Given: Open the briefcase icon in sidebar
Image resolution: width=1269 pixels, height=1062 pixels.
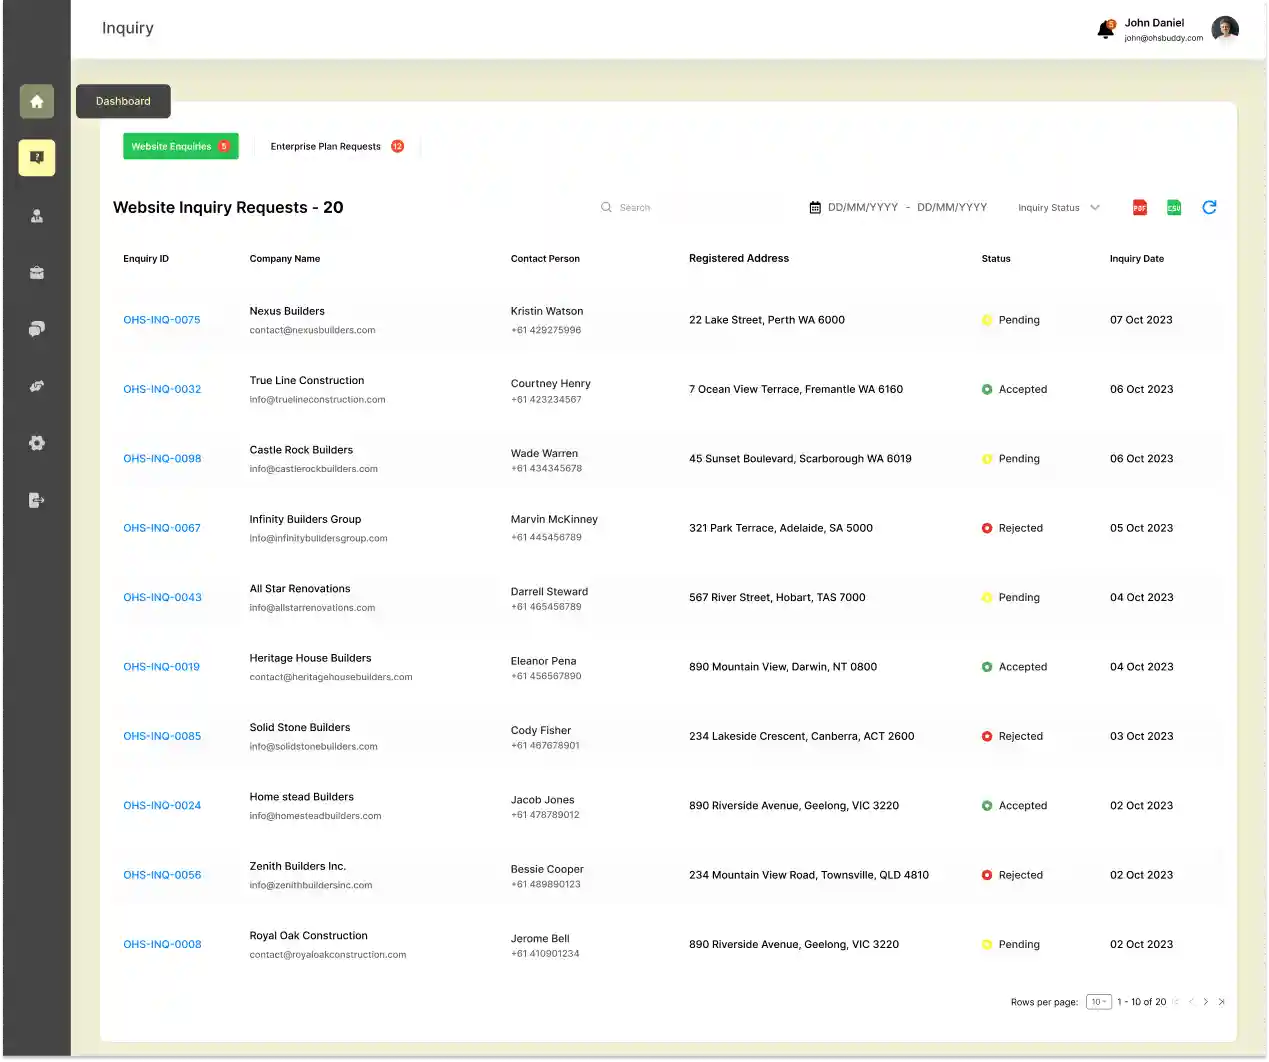Looking at the screenshot, I should pos(37,273).
